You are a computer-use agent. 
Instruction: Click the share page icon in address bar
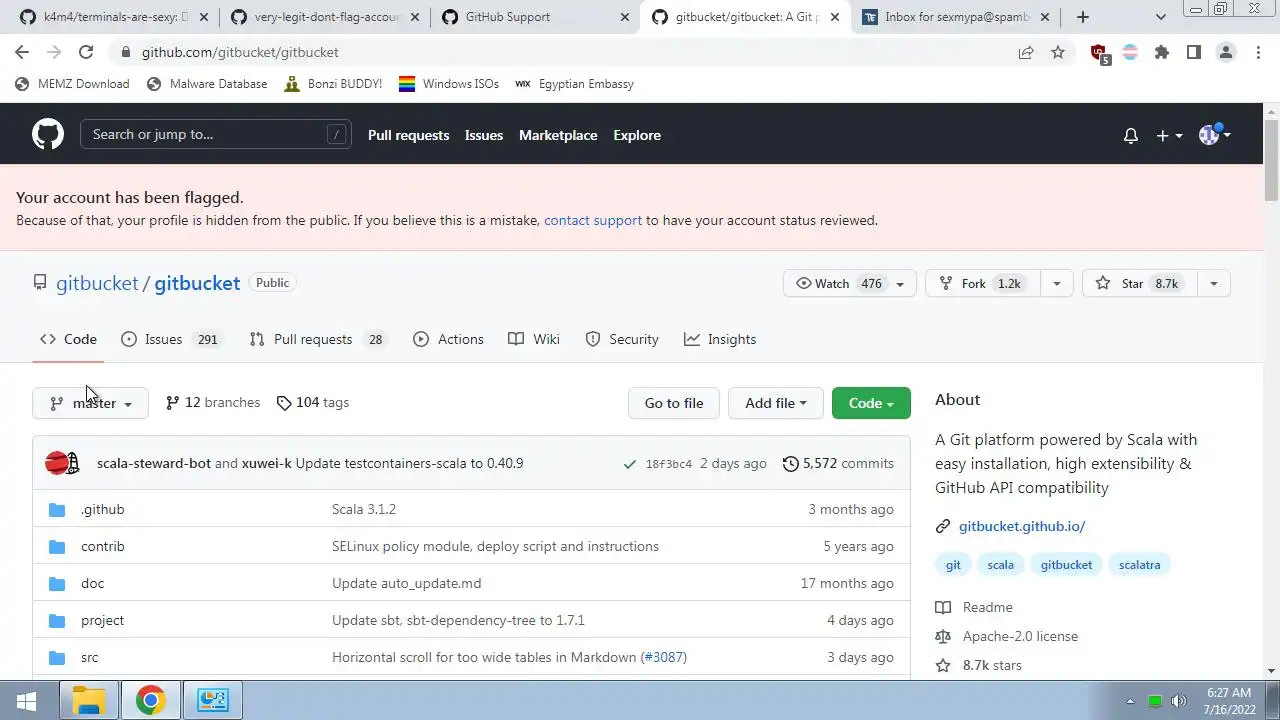coord(1026,52)
